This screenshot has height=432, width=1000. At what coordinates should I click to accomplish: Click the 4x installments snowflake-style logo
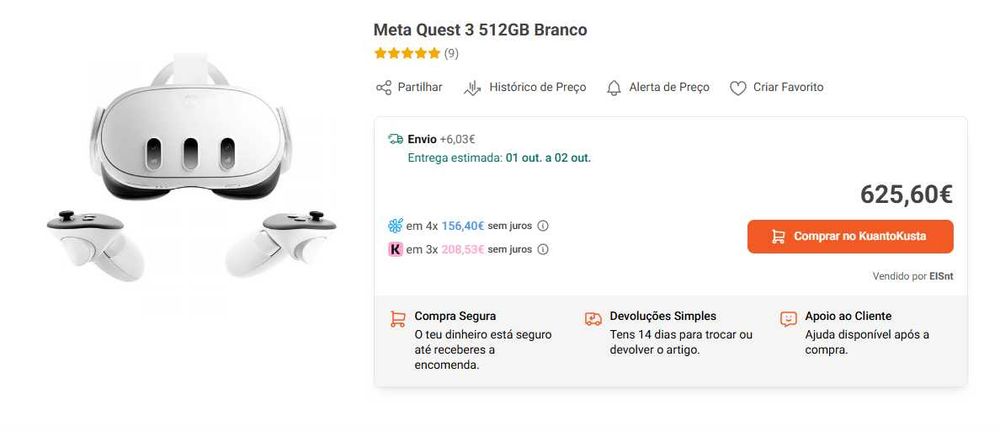pyautogui.click(x=395, y=226)
